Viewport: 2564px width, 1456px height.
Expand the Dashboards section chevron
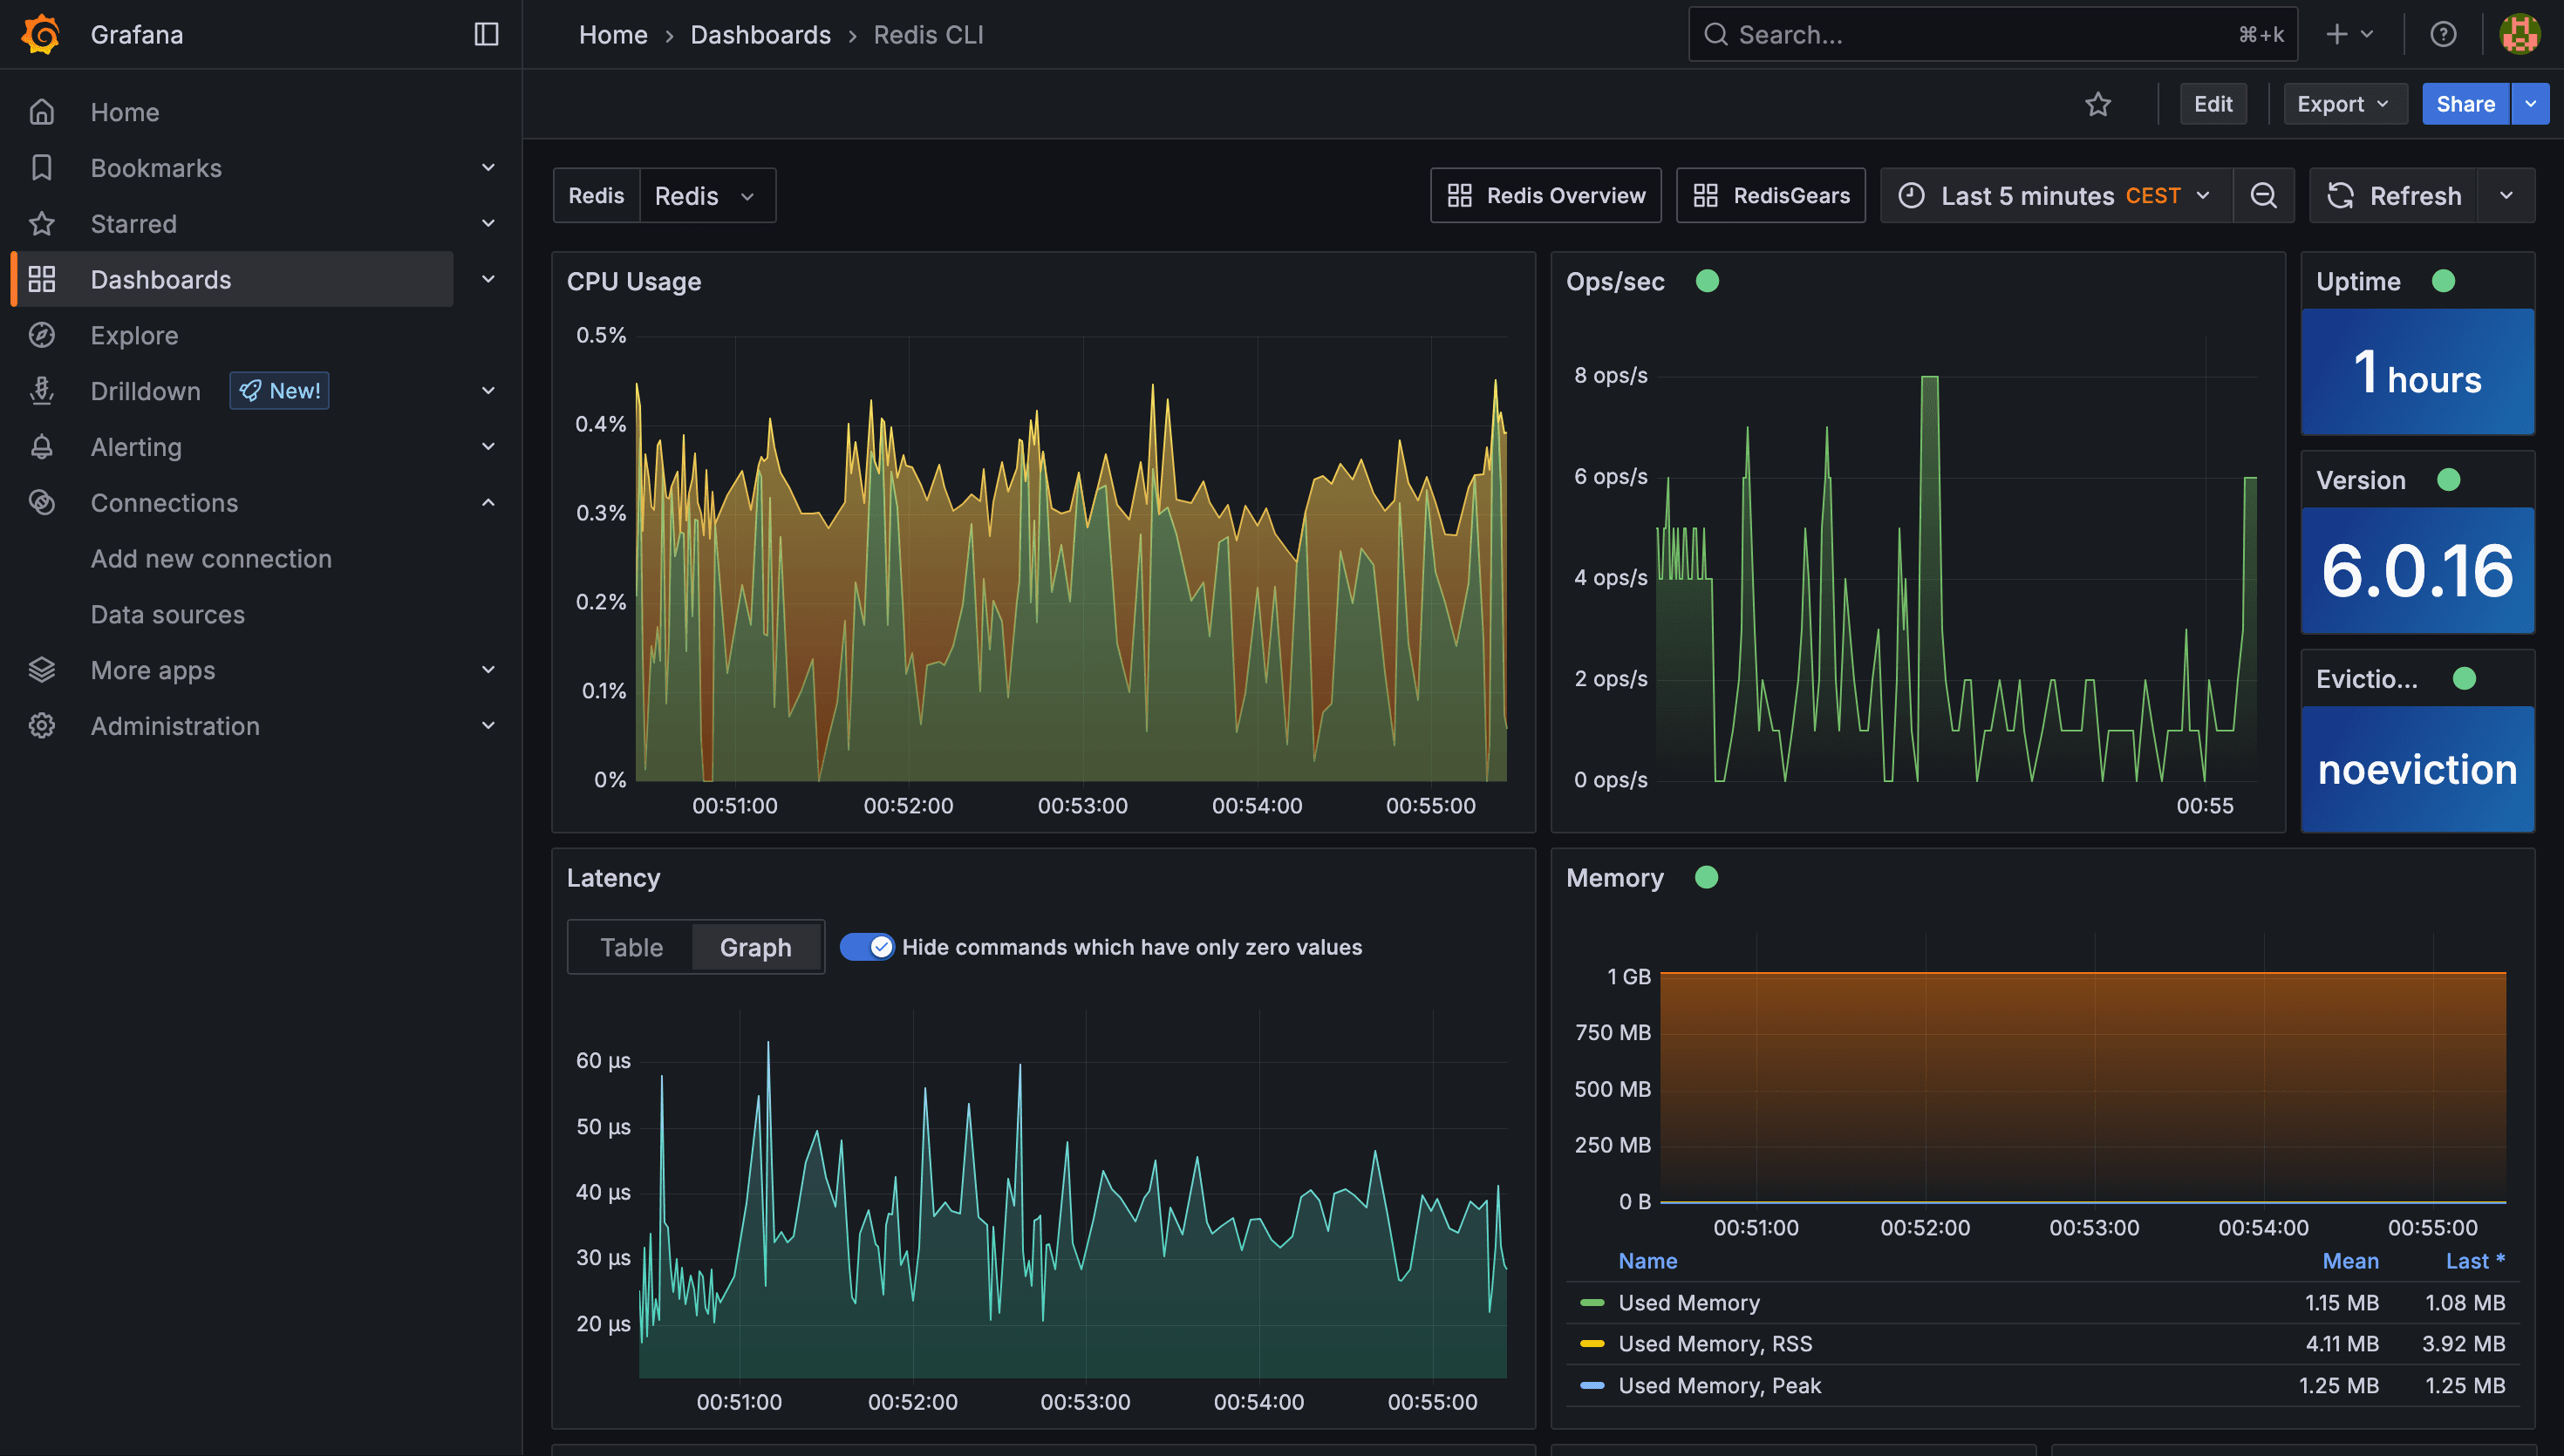488,280
